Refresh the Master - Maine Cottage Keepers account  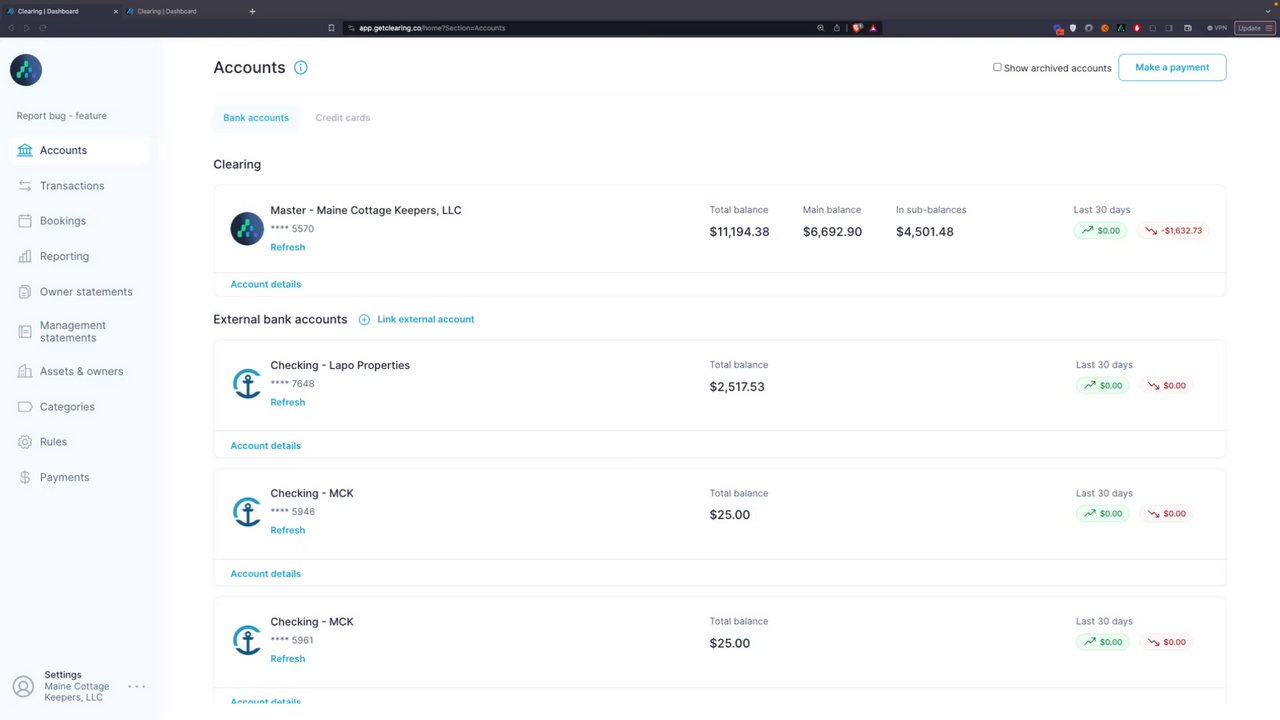(x=287, y=247)
